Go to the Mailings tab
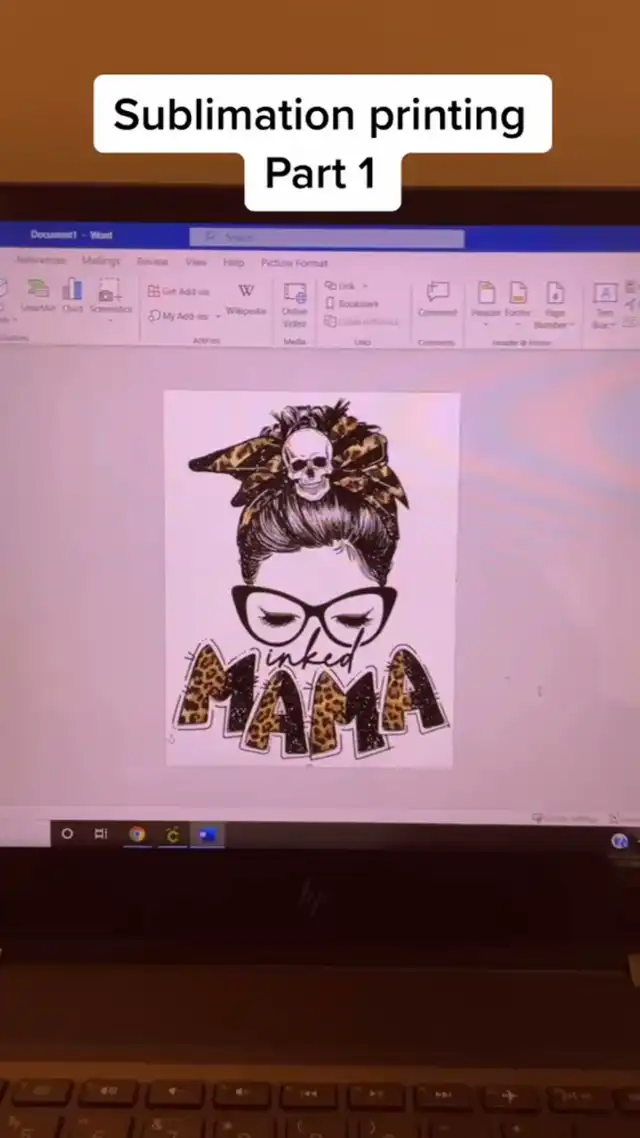The image size is (640, 1138). pos(101,260)
